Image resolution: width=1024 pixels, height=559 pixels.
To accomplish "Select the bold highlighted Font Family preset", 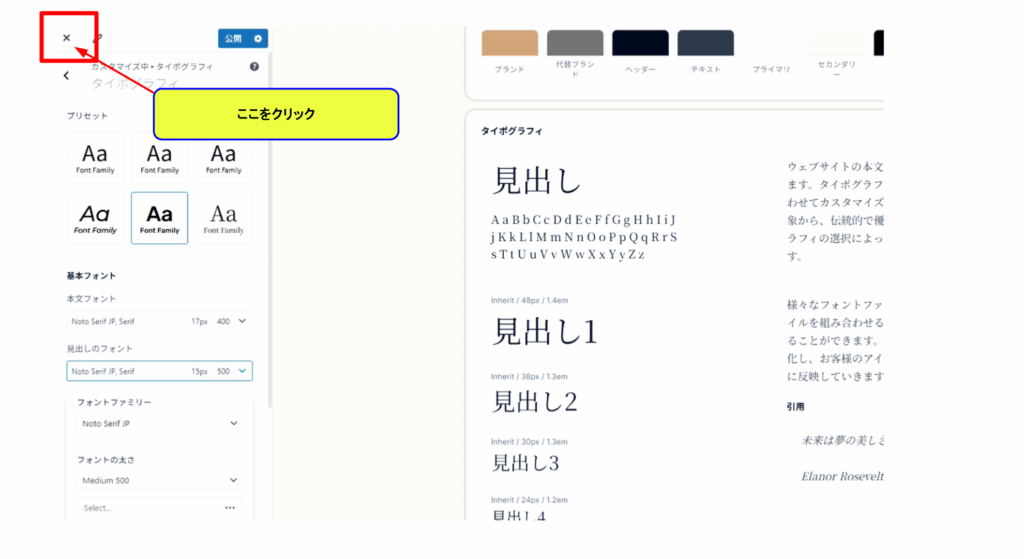I will [x=159, y=218].
